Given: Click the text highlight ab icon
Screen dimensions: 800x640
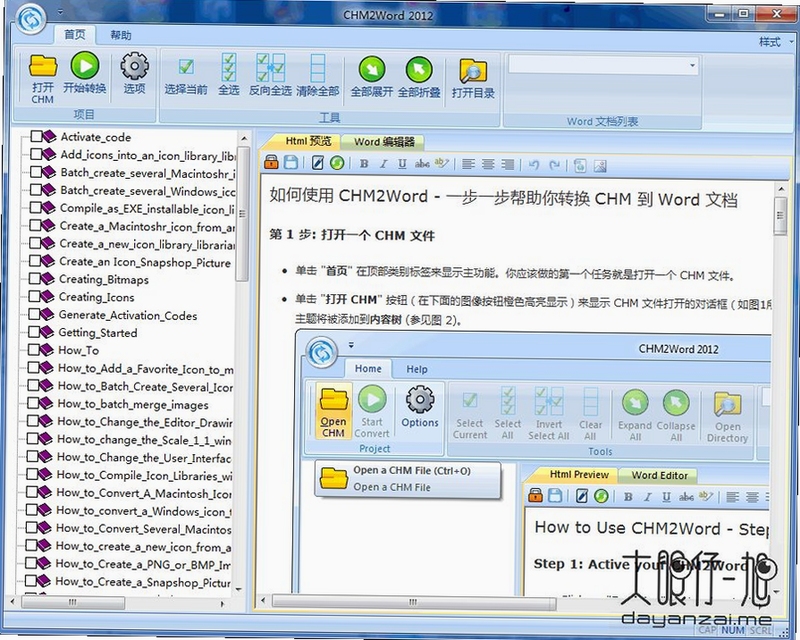Looking at the screenshot, I should pyautogui.click(x=441, y=163).
